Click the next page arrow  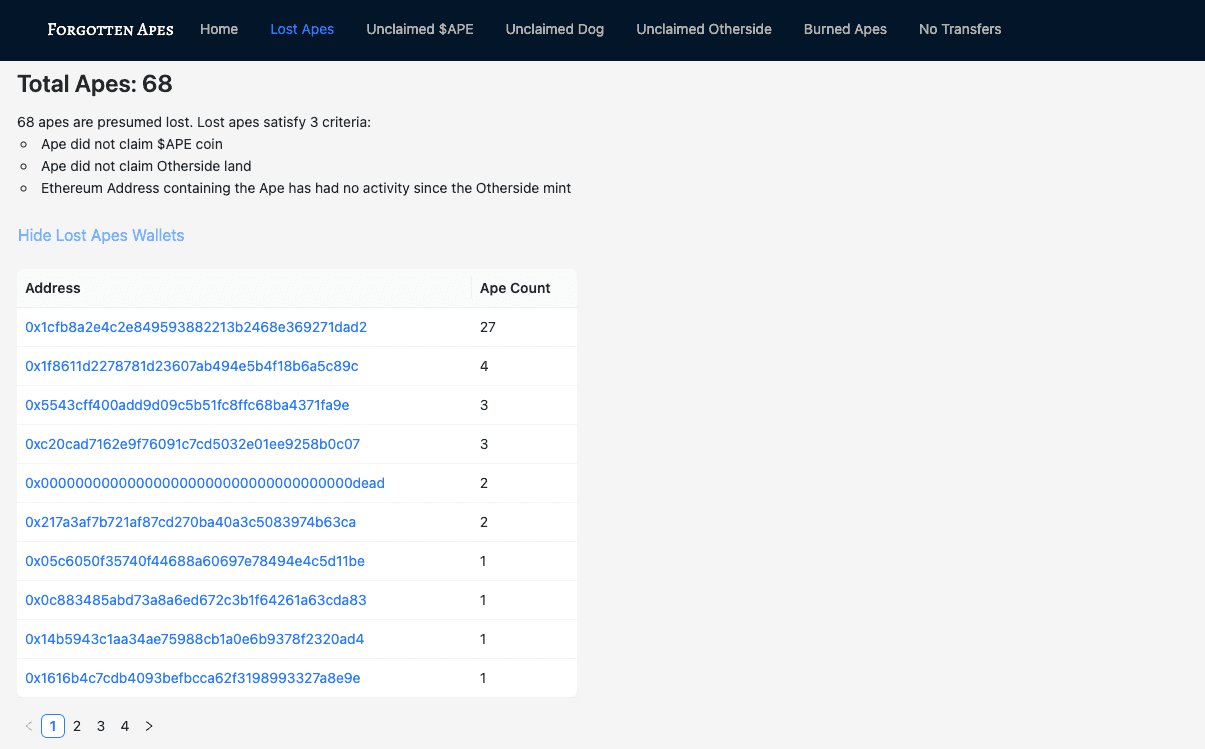click(149, 726)
